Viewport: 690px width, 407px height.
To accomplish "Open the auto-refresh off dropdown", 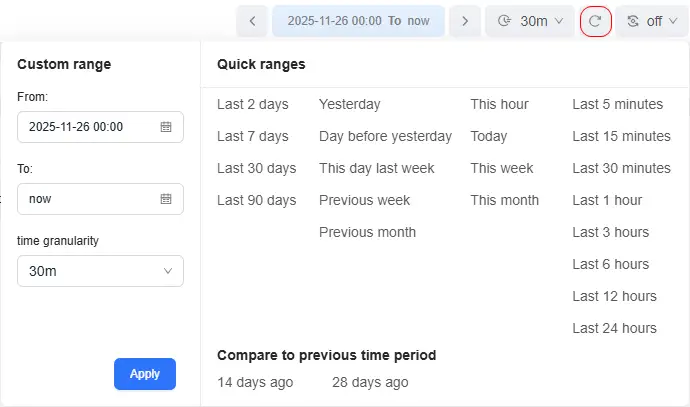I will coord(651,20).
